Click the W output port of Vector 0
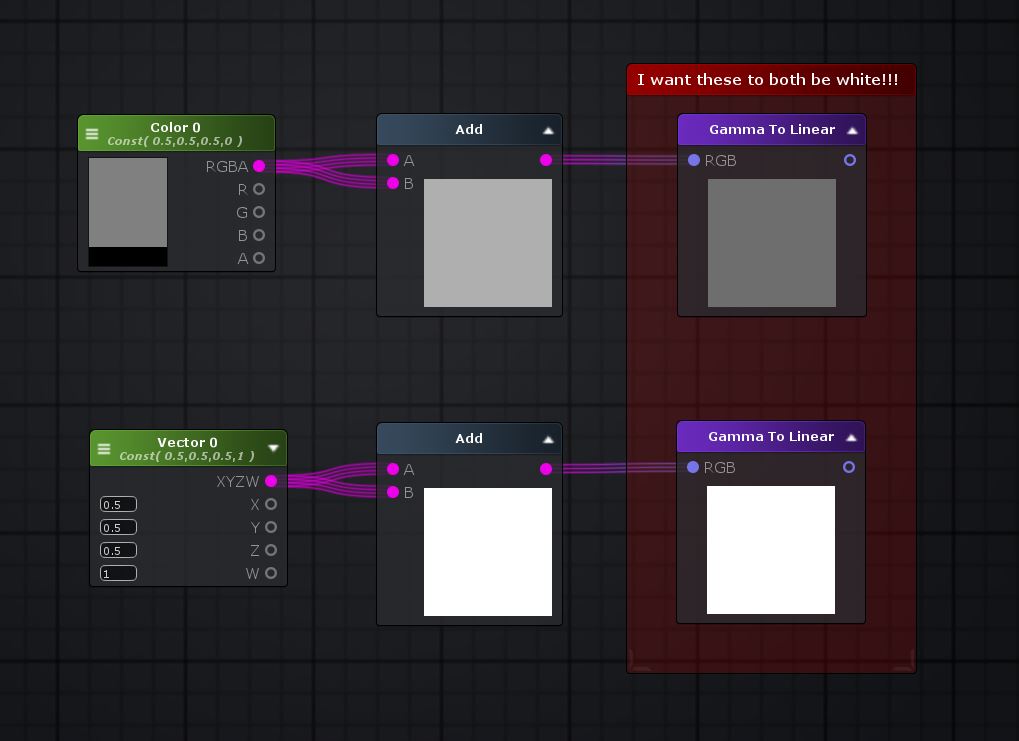 pyautogui.click(x=271, y=573)
